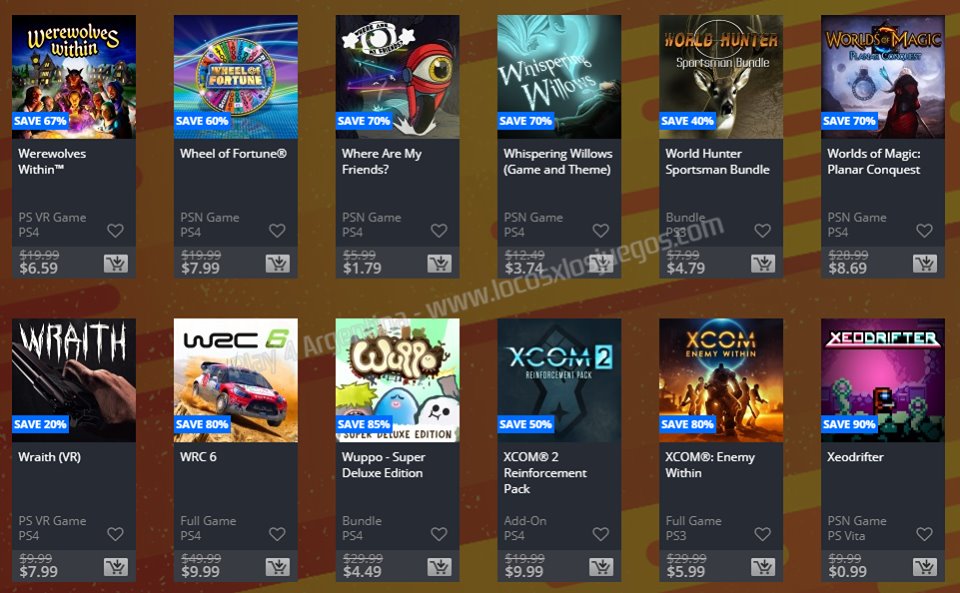Viewport: 960px width, 593px height.
Task: Toggle wishlist heart for Xeodrifter
Action: pyautogui.click(x=924, y=534)
